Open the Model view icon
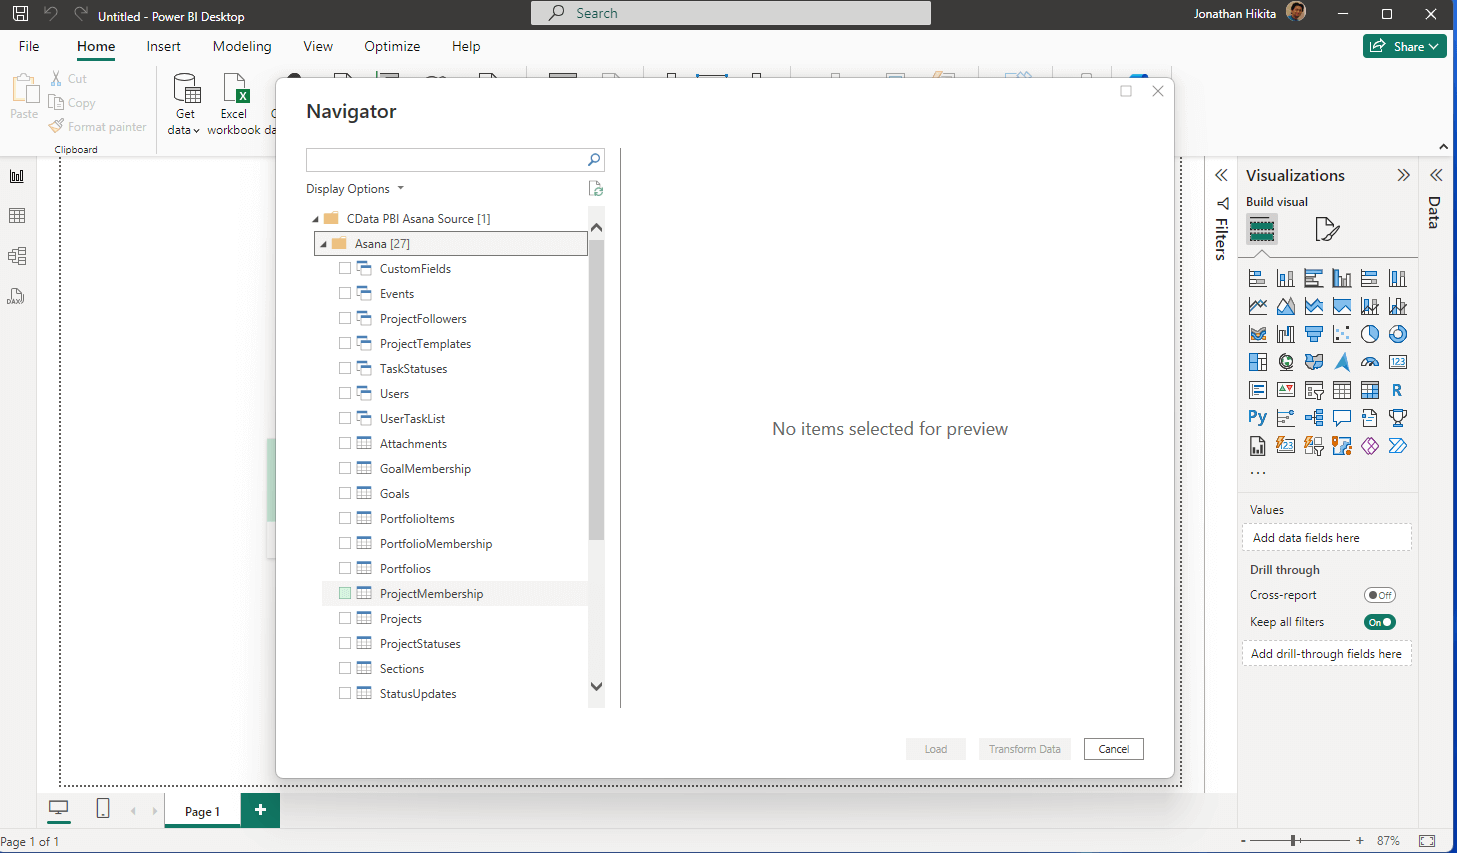Image resolution: width=1457 pixels, height=853 pixels. [17, 256]
